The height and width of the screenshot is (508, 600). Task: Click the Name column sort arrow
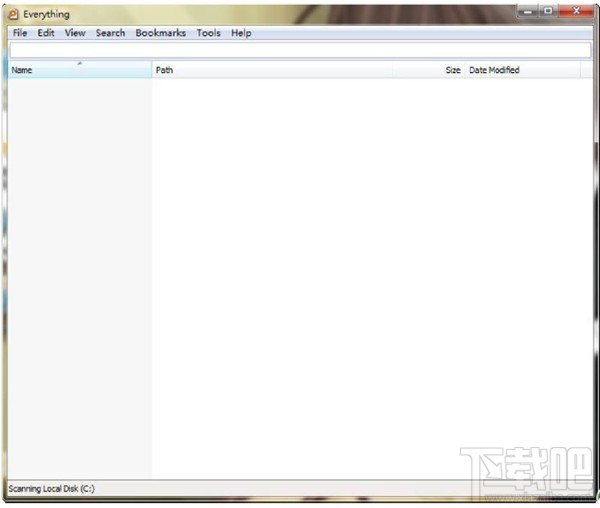click(80, 63)
